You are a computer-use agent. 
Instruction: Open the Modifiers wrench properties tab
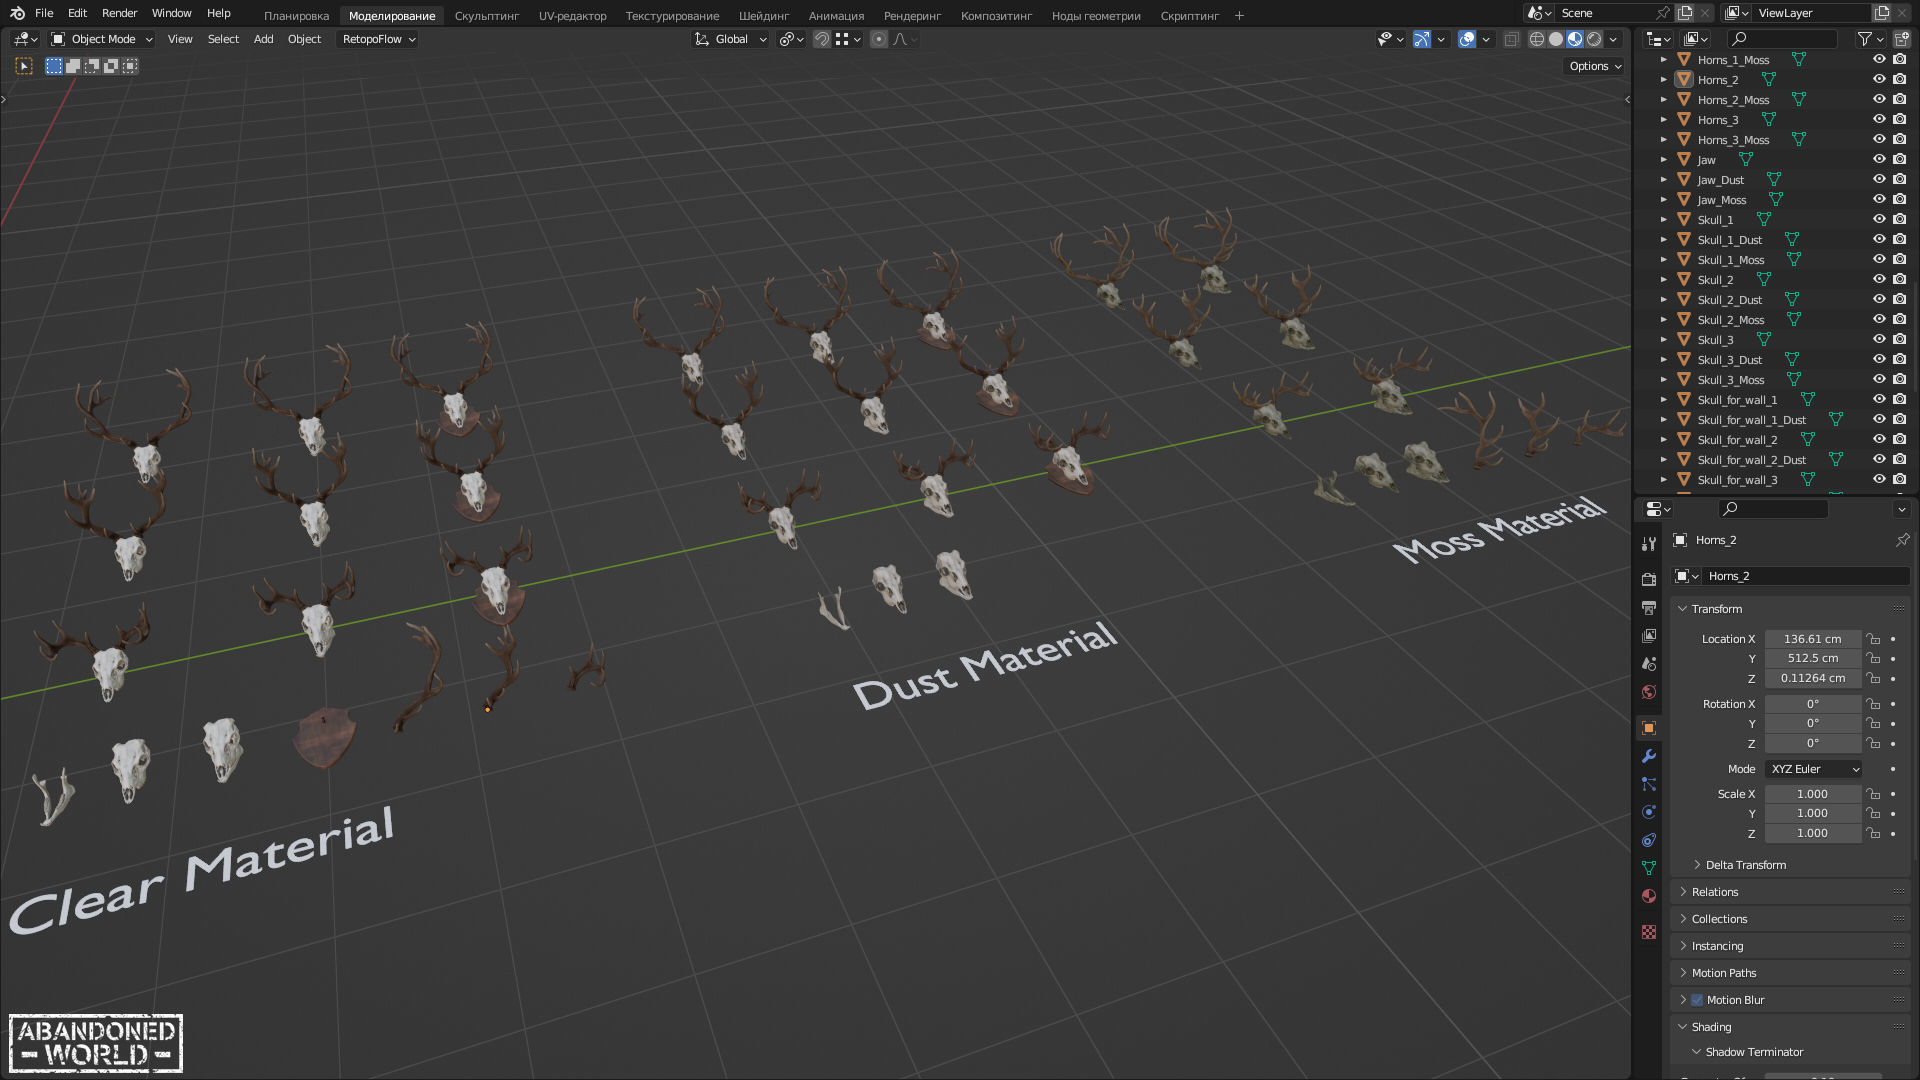(x=1649, y=756)
